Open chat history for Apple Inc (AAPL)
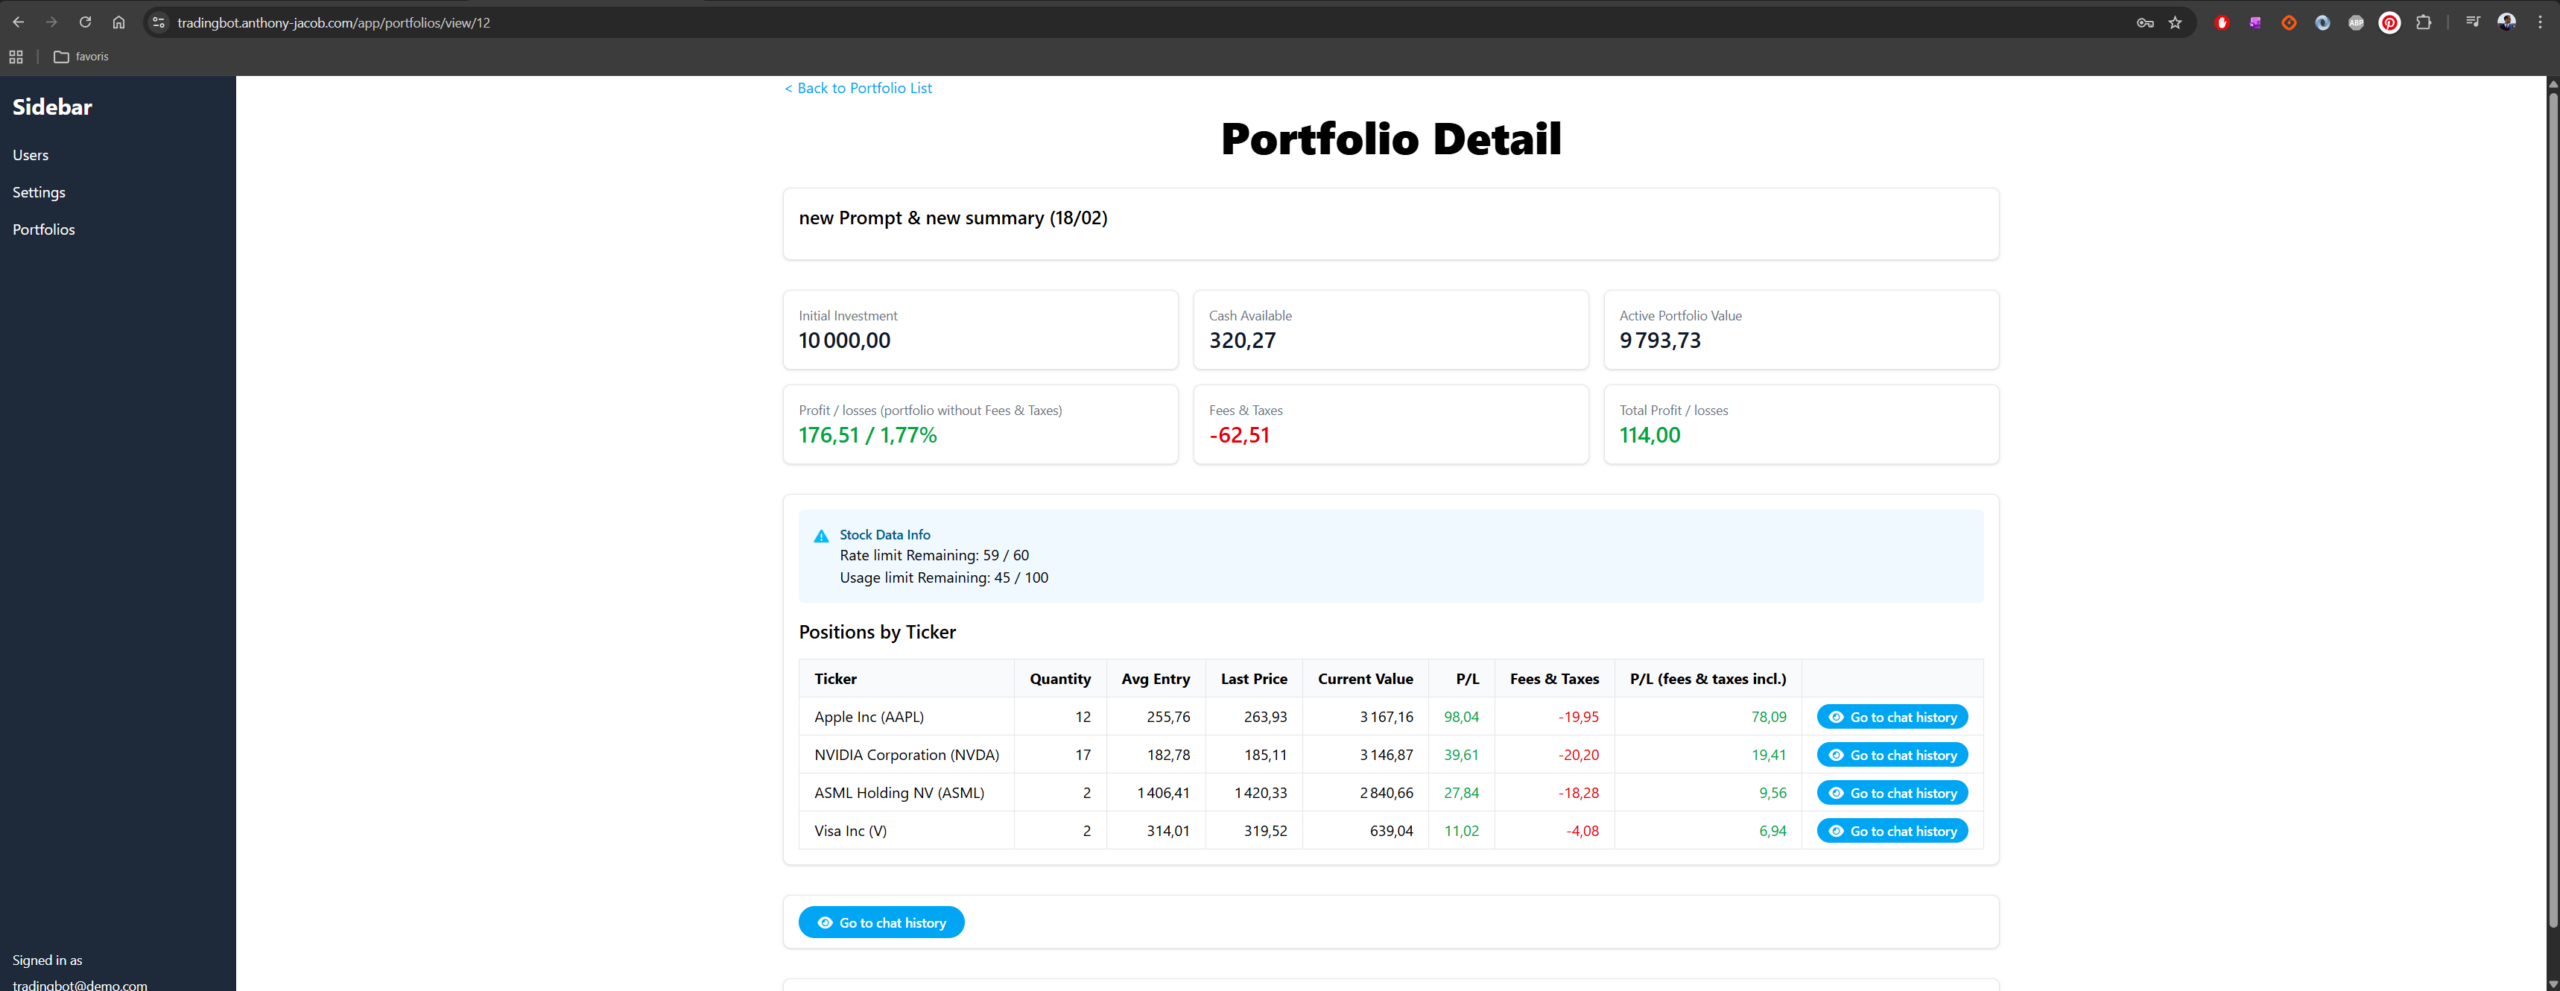 tap(1891, 717)
